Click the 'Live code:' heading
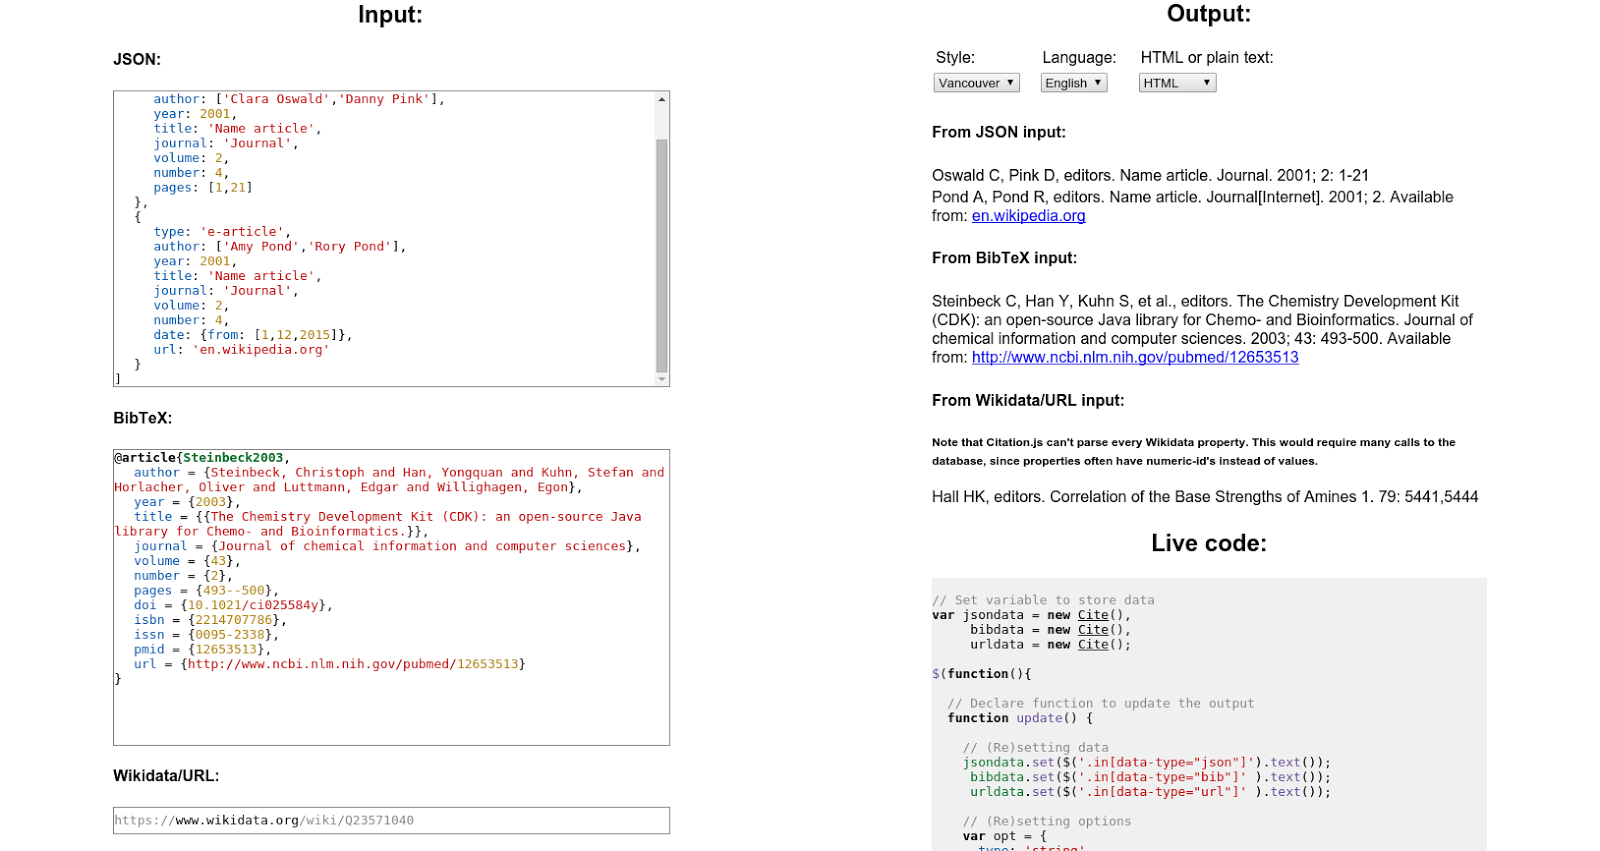Screen dimensions: 1600x851 [x=1208, y=543]
